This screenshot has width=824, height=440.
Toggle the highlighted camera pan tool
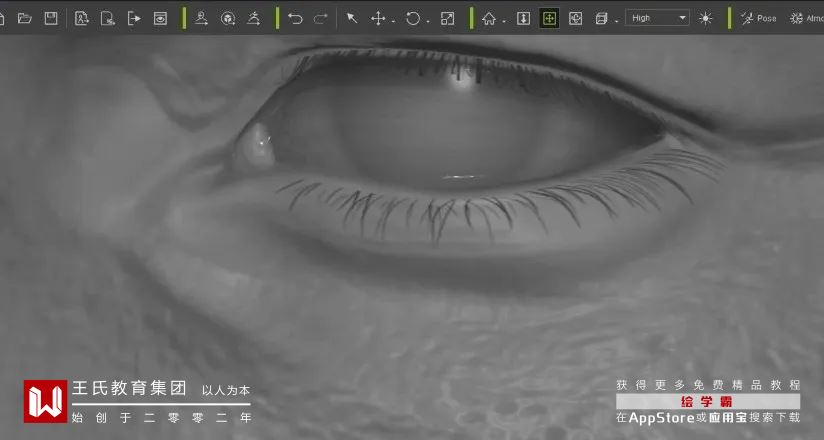click(x=549, y=19)
